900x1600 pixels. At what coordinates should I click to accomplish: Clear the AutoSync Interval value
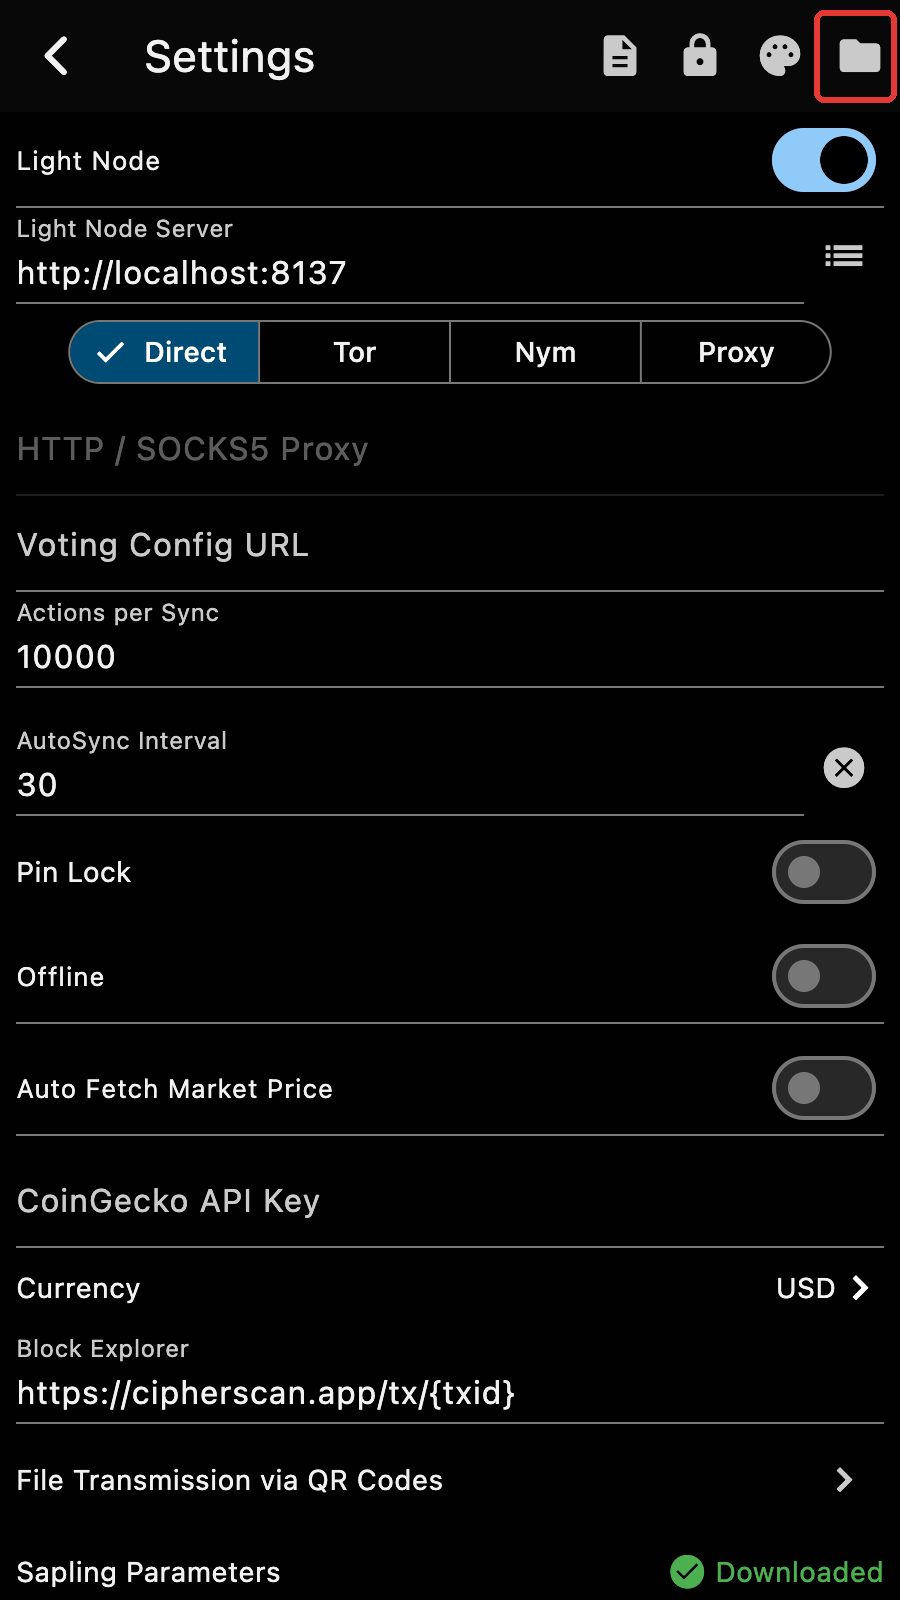pos(844,768)
